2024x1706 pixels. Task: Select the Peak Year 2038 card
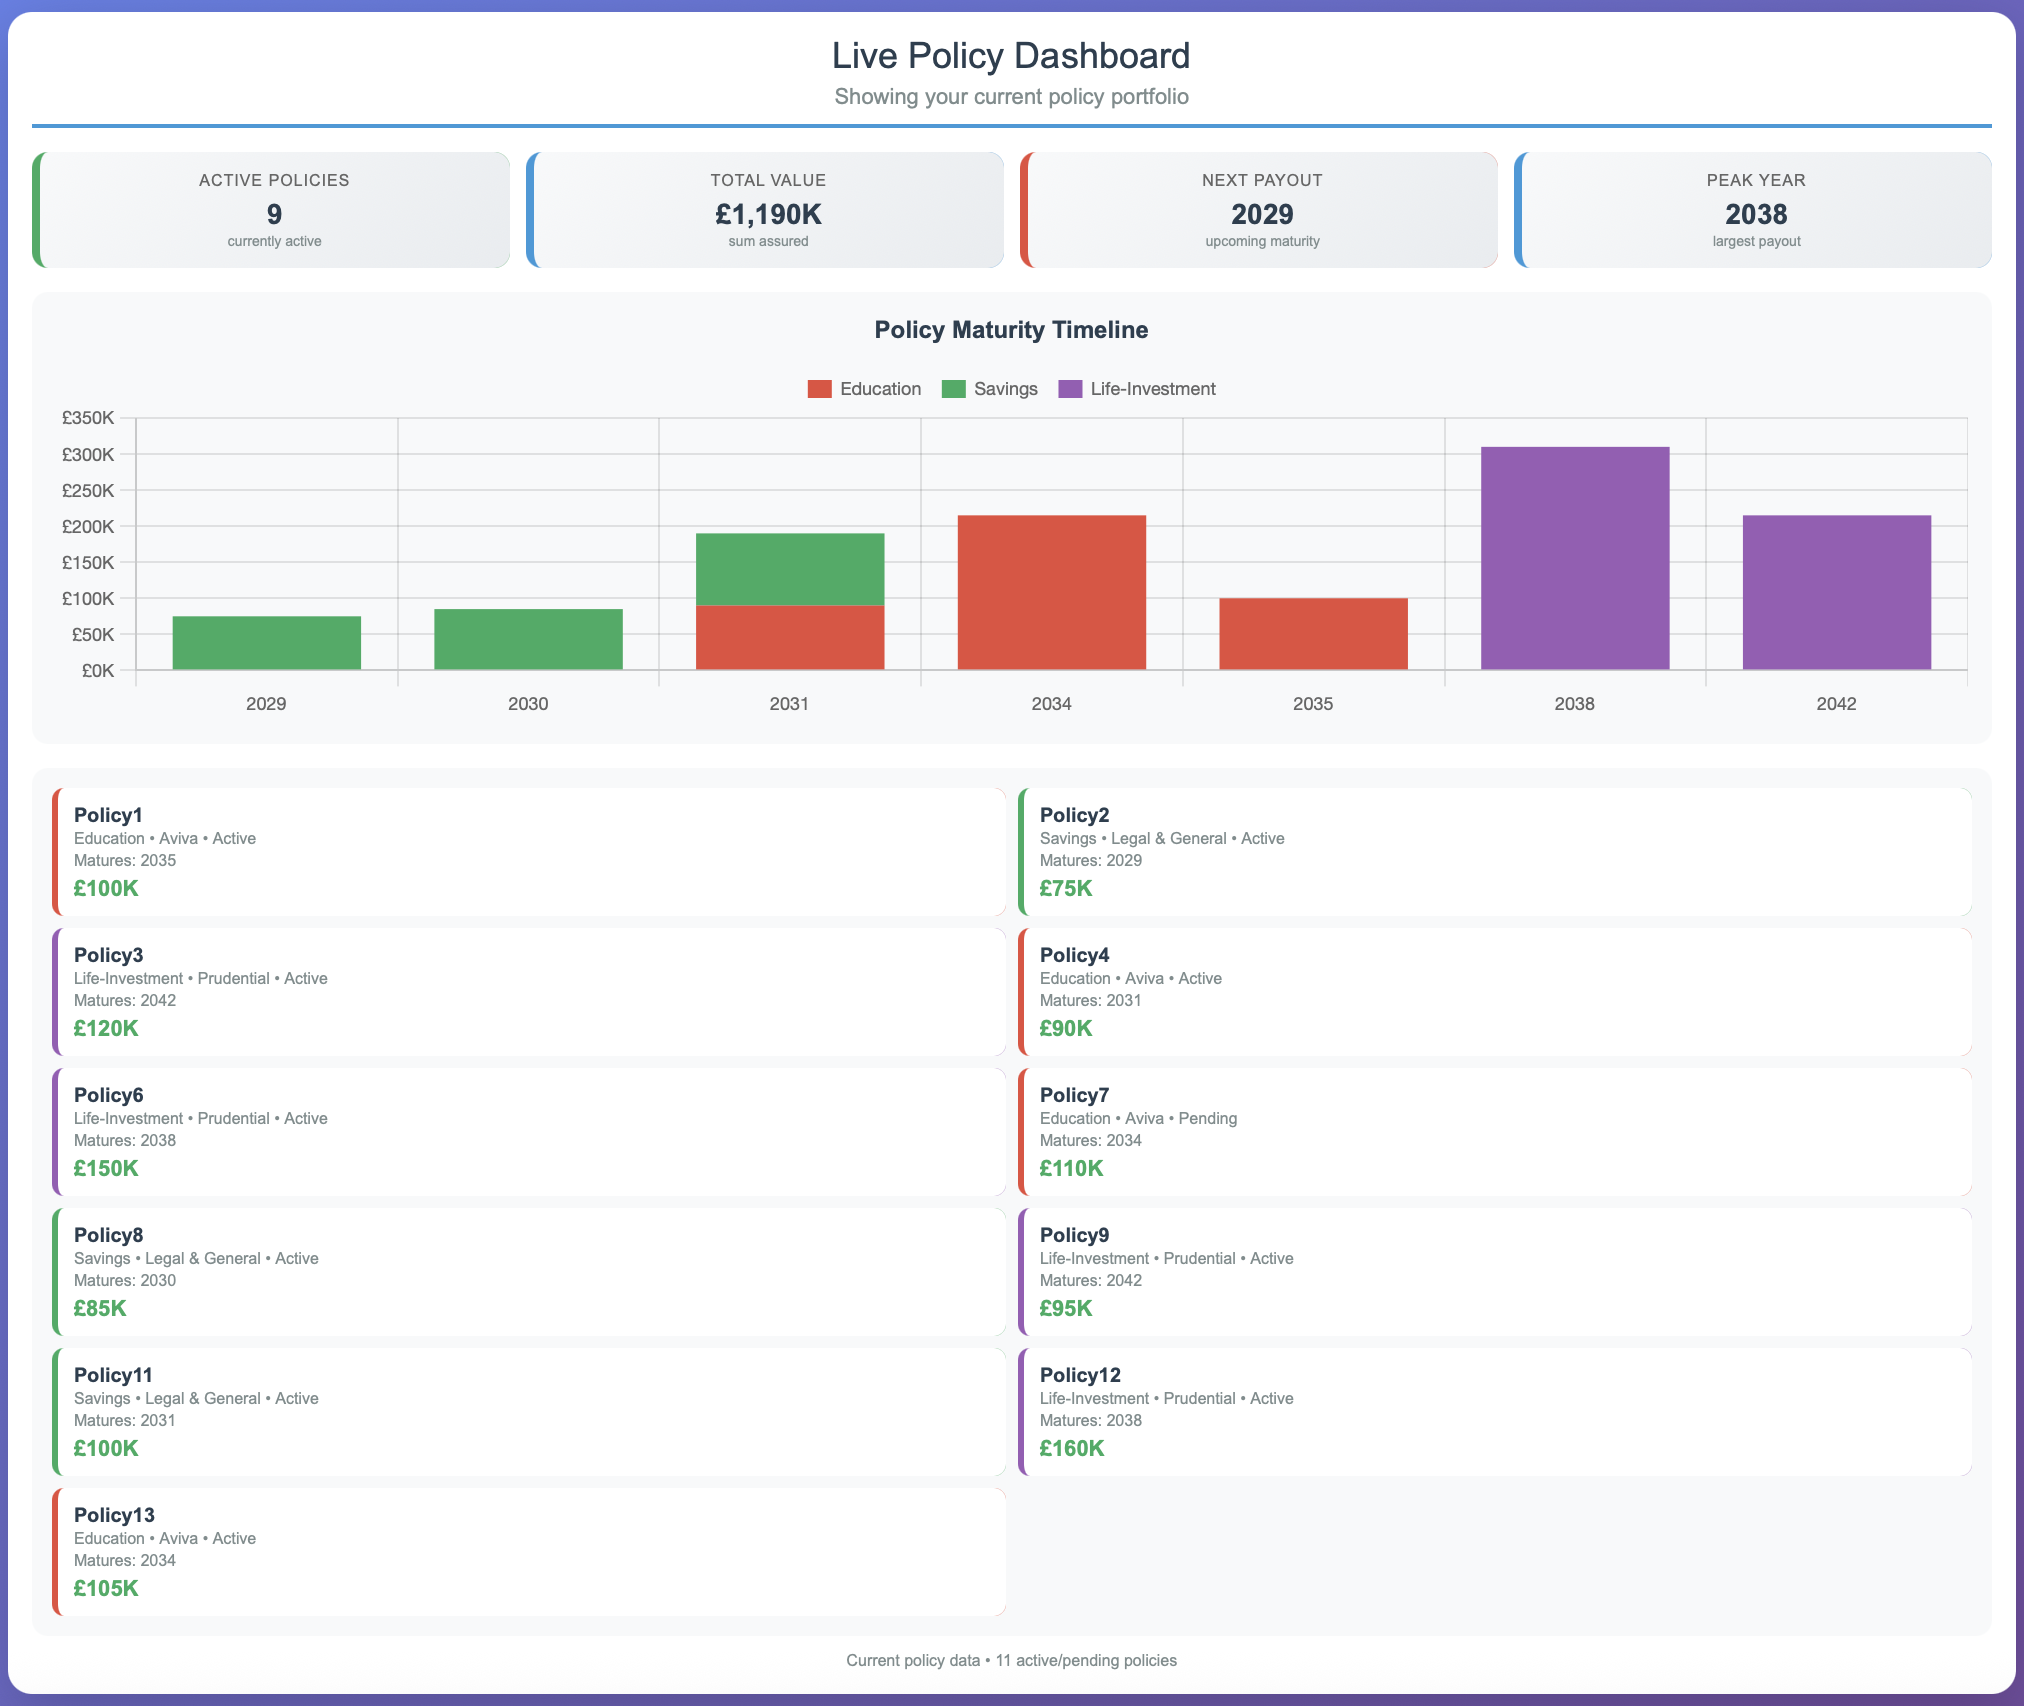tap(1754, 210)
